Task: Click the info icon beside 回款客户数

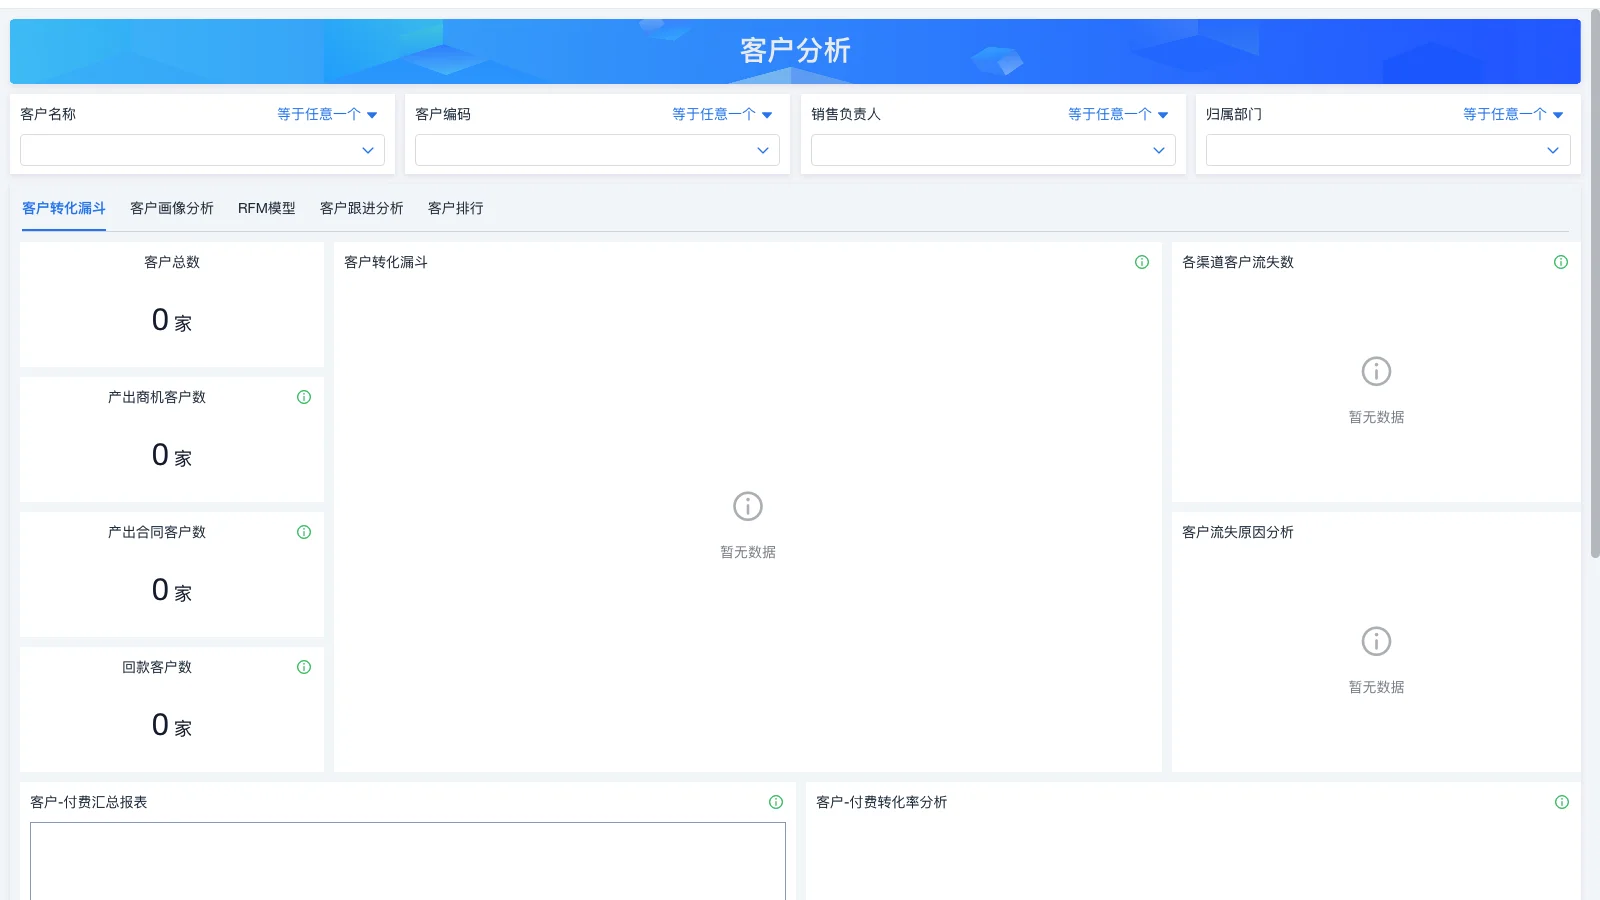Action: 304,667
